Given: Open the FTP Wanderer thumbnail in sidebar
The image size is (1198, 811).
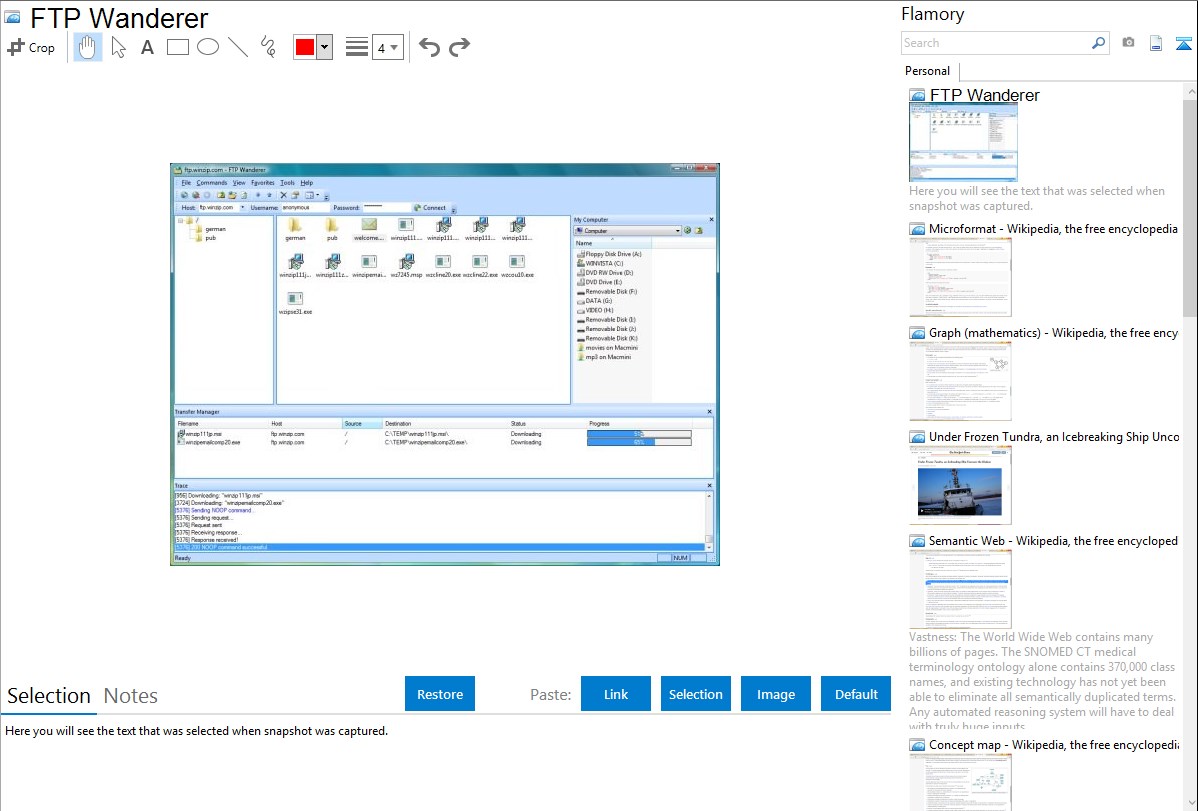Looking at the screenshot, I should click(963, 142).
